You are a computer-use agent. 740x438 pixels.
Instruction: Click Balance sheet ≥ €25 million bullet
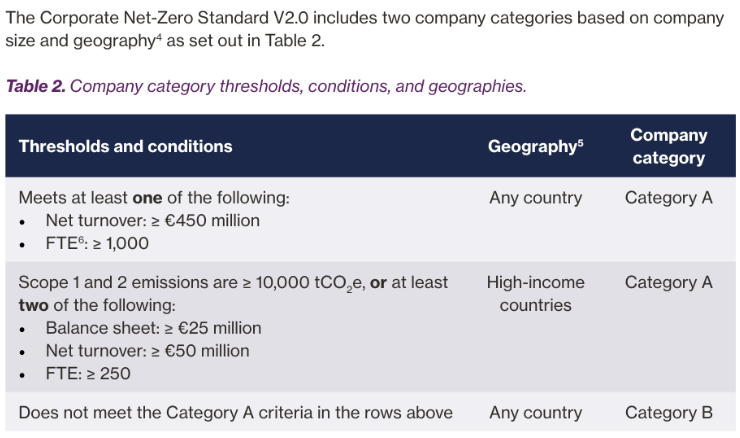pos(153,328)
